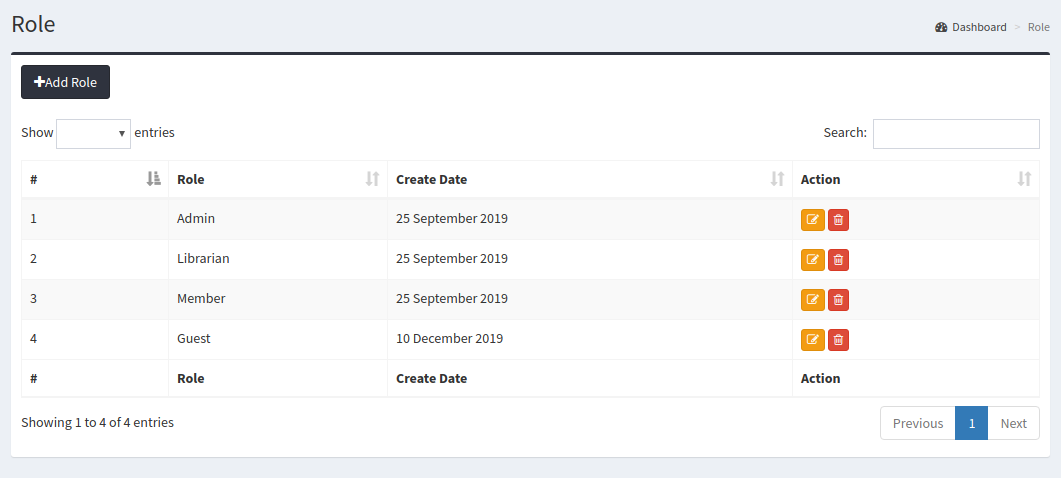Click Admin's 25 September 2019 date

(x=589, y=219)
